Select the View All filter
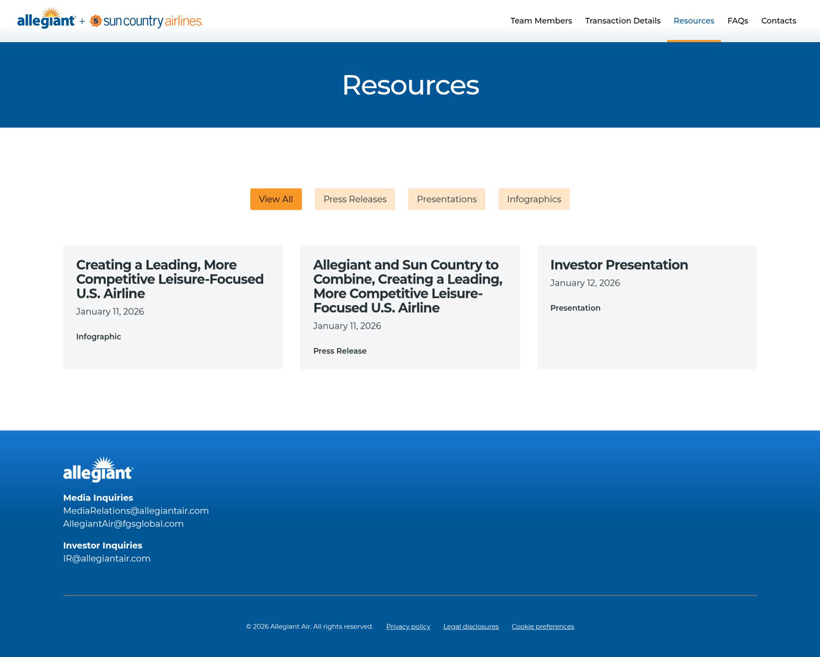 (x=276, y=199)
